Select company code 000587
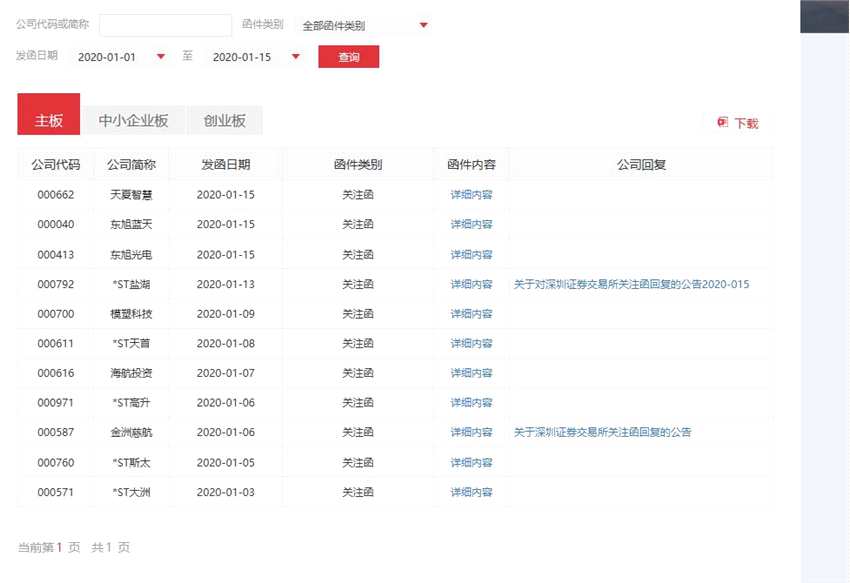Viewport: 850px width, 583px height. [55, 432]
